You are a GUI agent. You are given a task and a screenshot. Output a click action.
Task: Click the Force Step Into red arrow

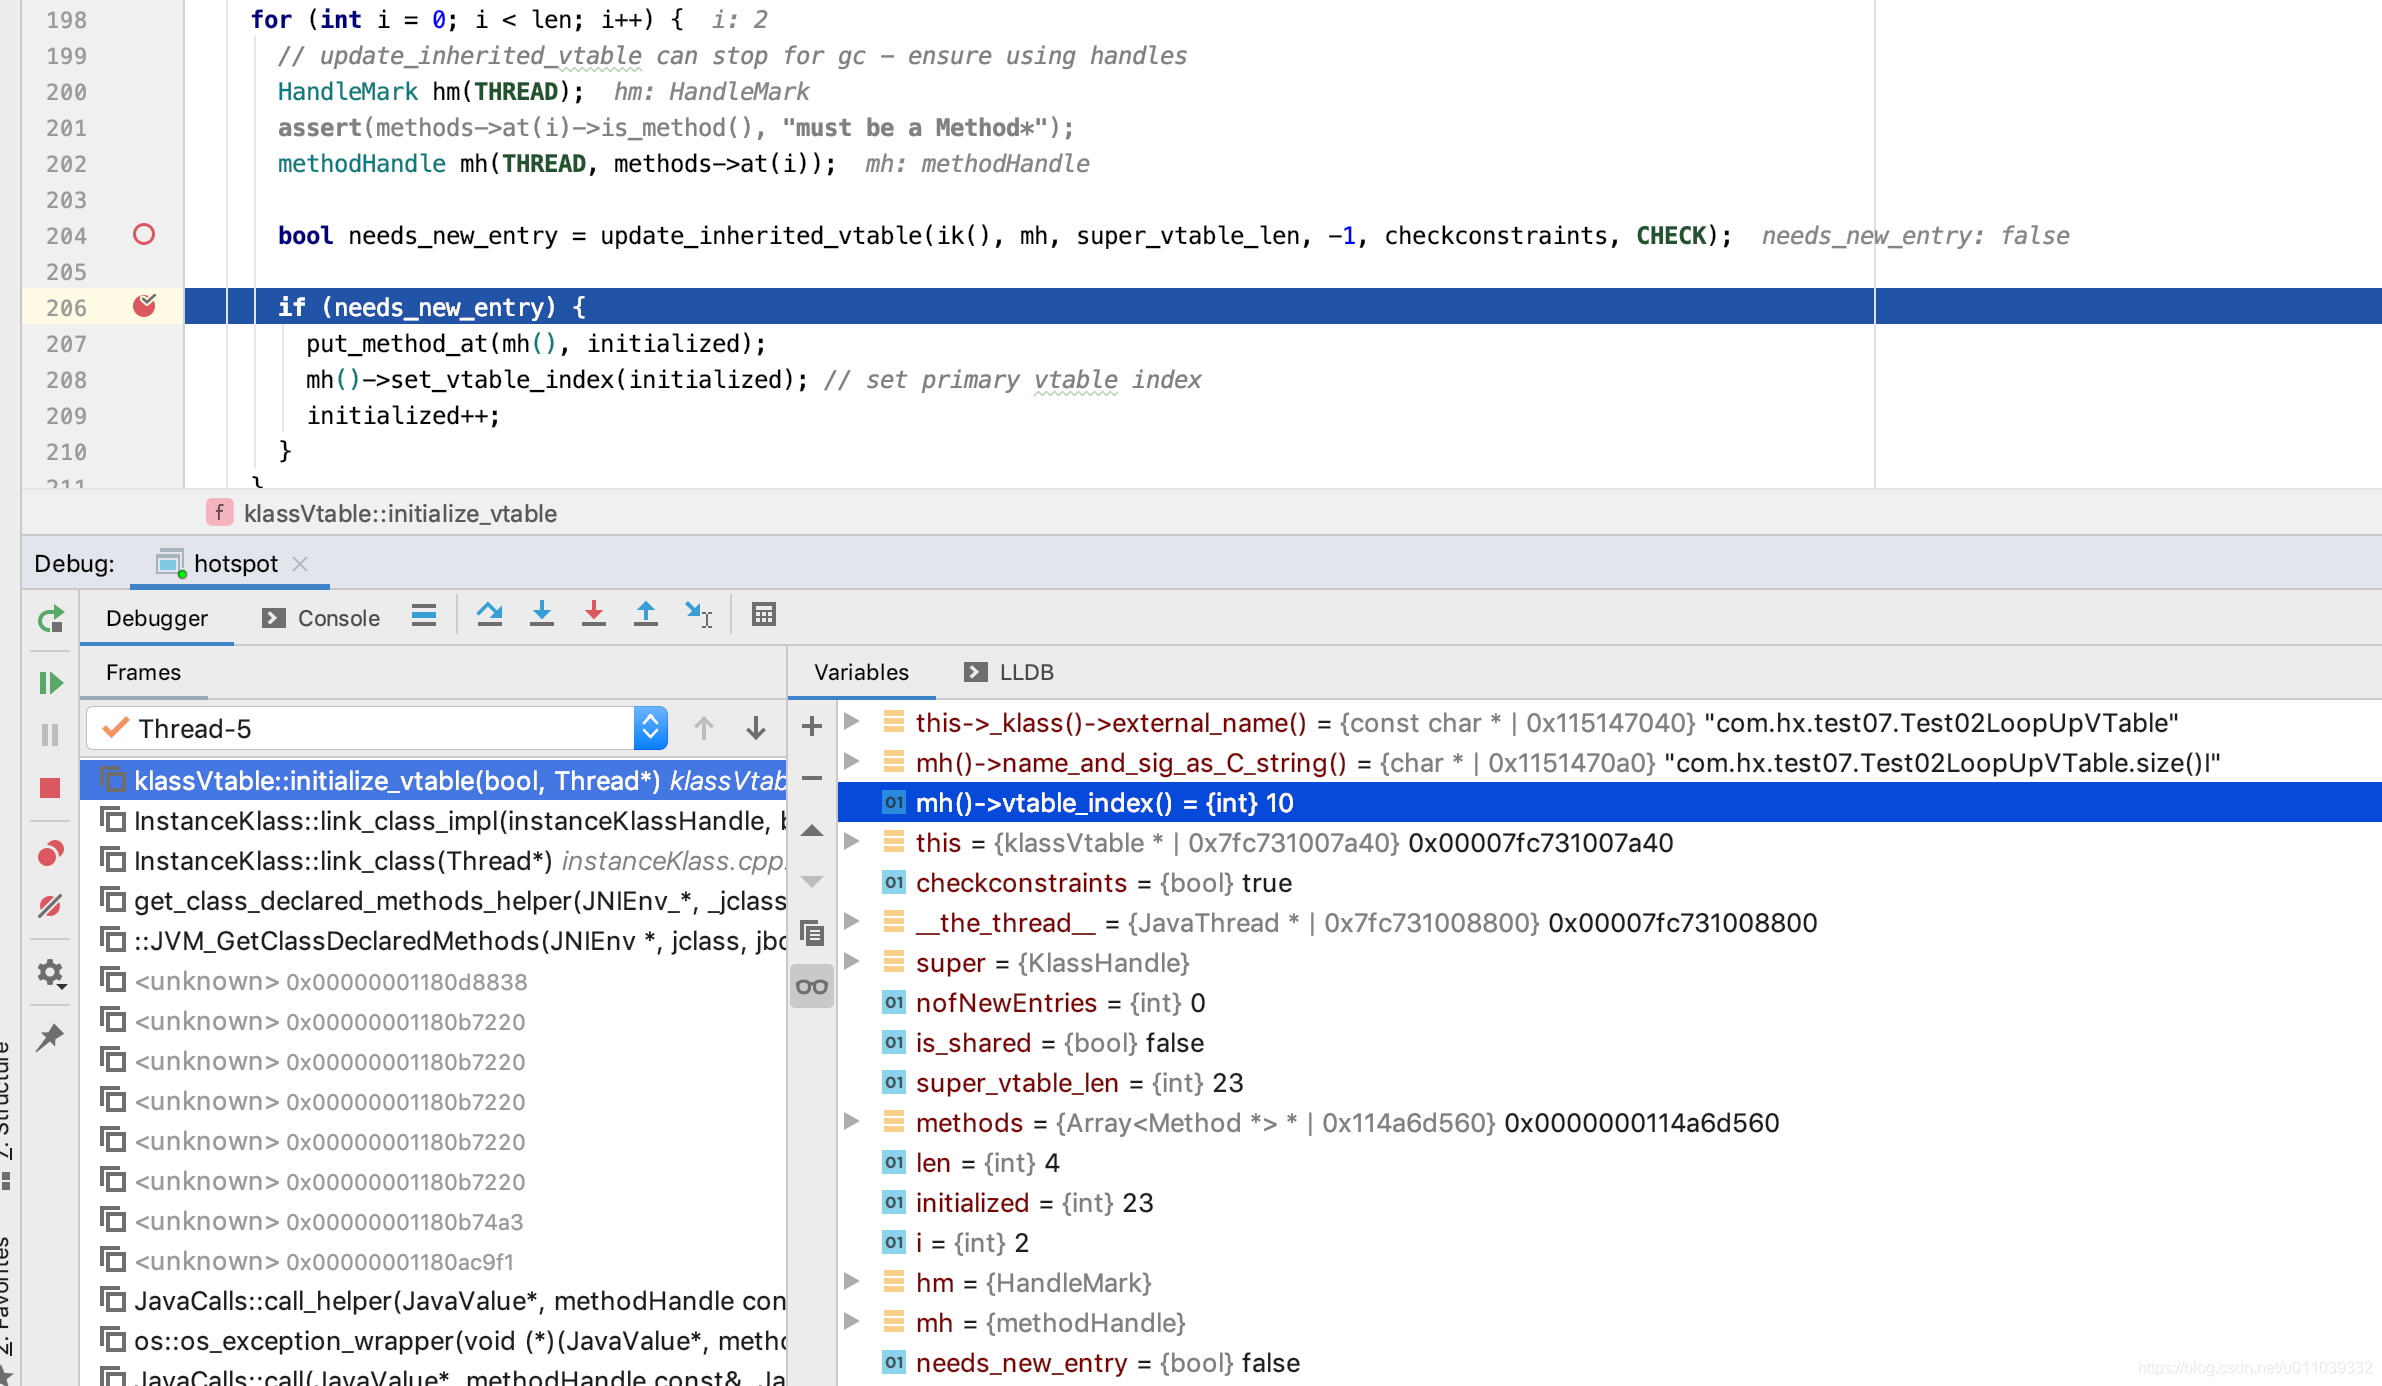pos(593,614)
